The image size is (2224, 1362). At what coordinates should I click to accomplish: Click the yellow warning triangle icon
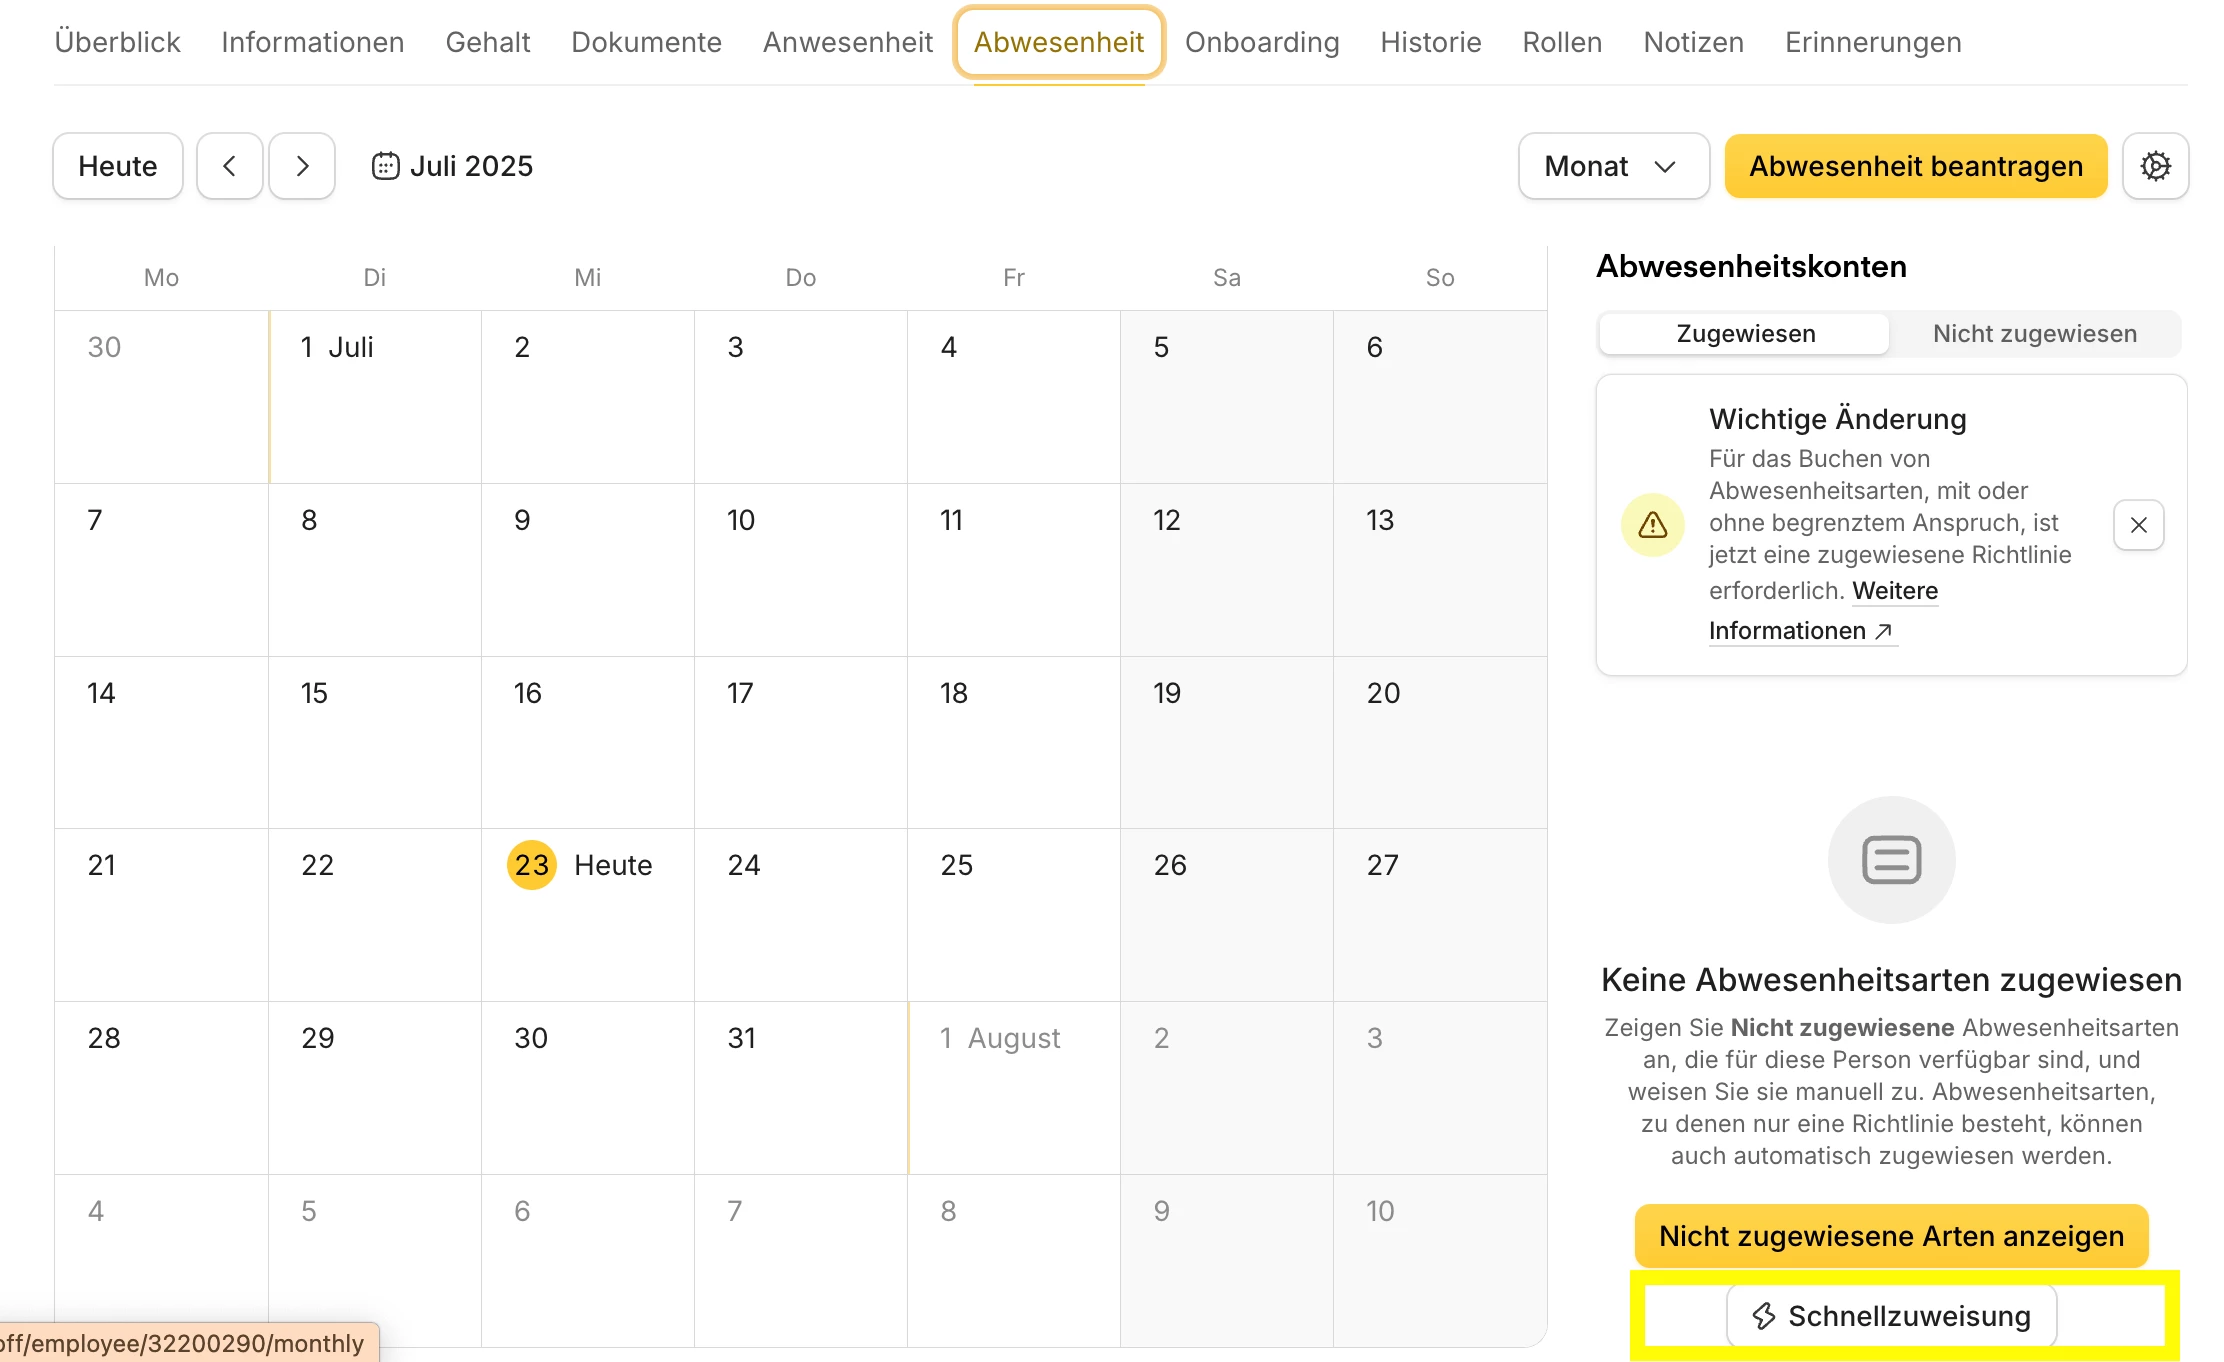(x=1652, y=525)
